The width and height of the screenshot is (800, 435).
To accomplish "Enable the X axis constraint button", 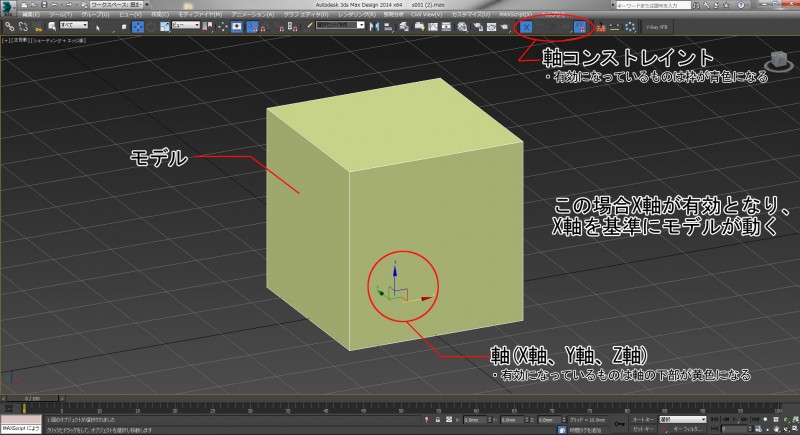I will (526, 25).
